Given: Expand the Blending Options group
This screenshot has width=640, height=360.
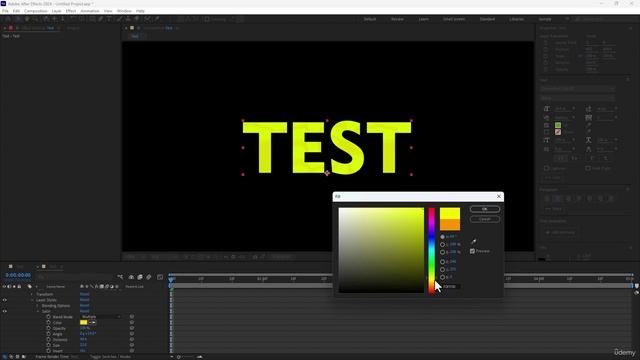Looking at the screenshot, I should tap(38, 306).
